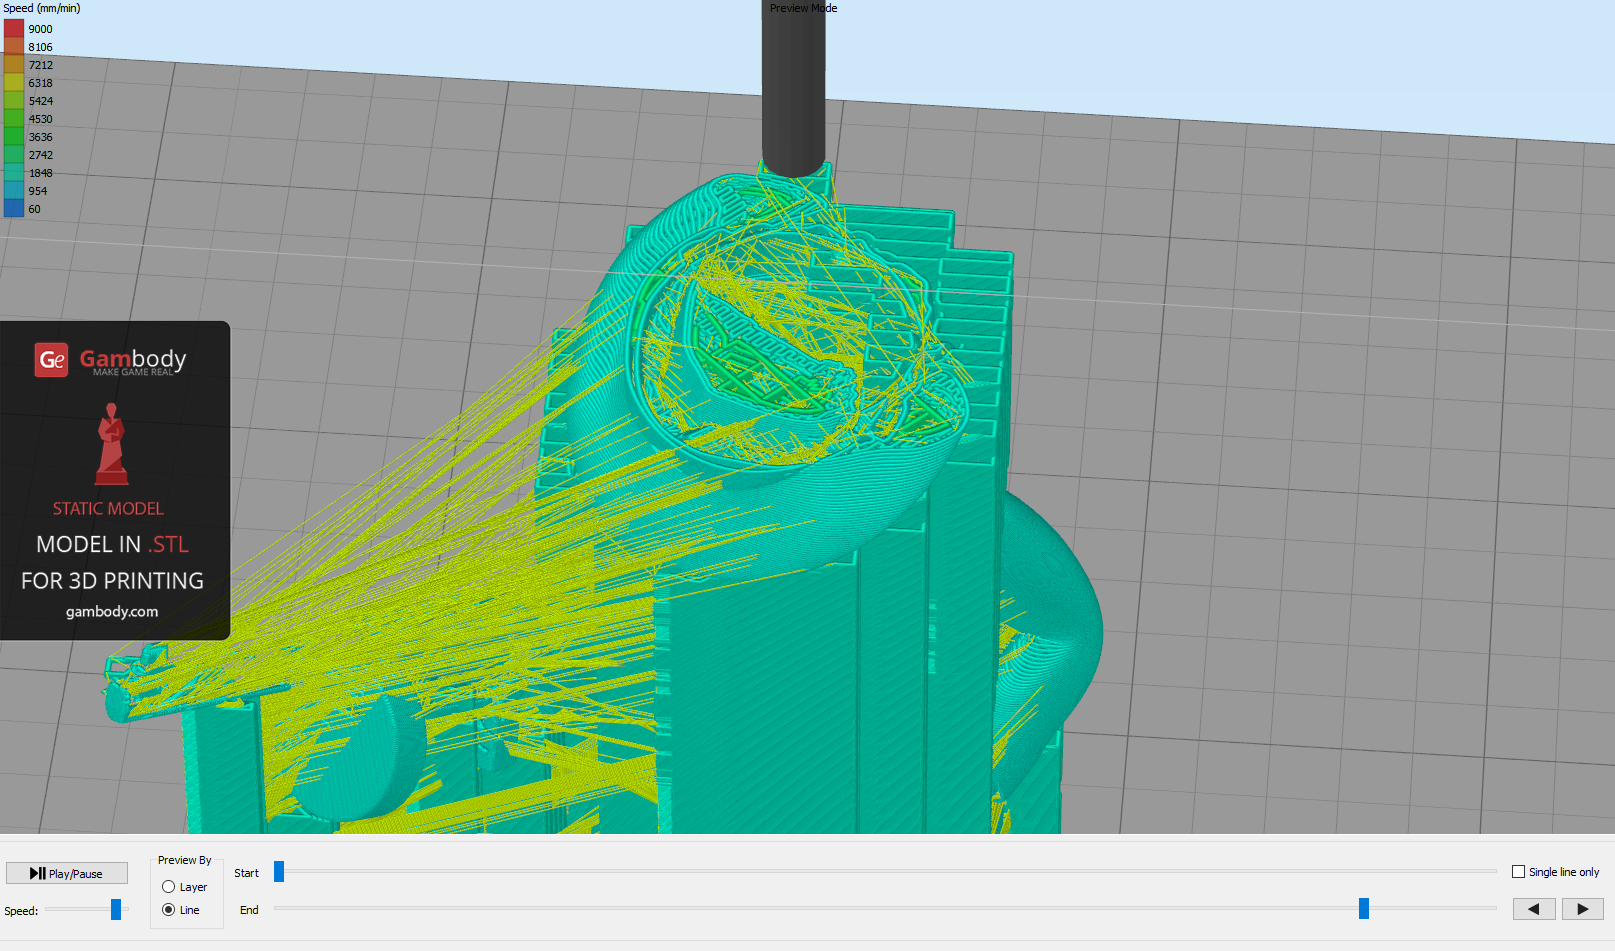Click the Play/Pause button
The width and height of the screenshot is (1615, 951).
click(67, 873)
